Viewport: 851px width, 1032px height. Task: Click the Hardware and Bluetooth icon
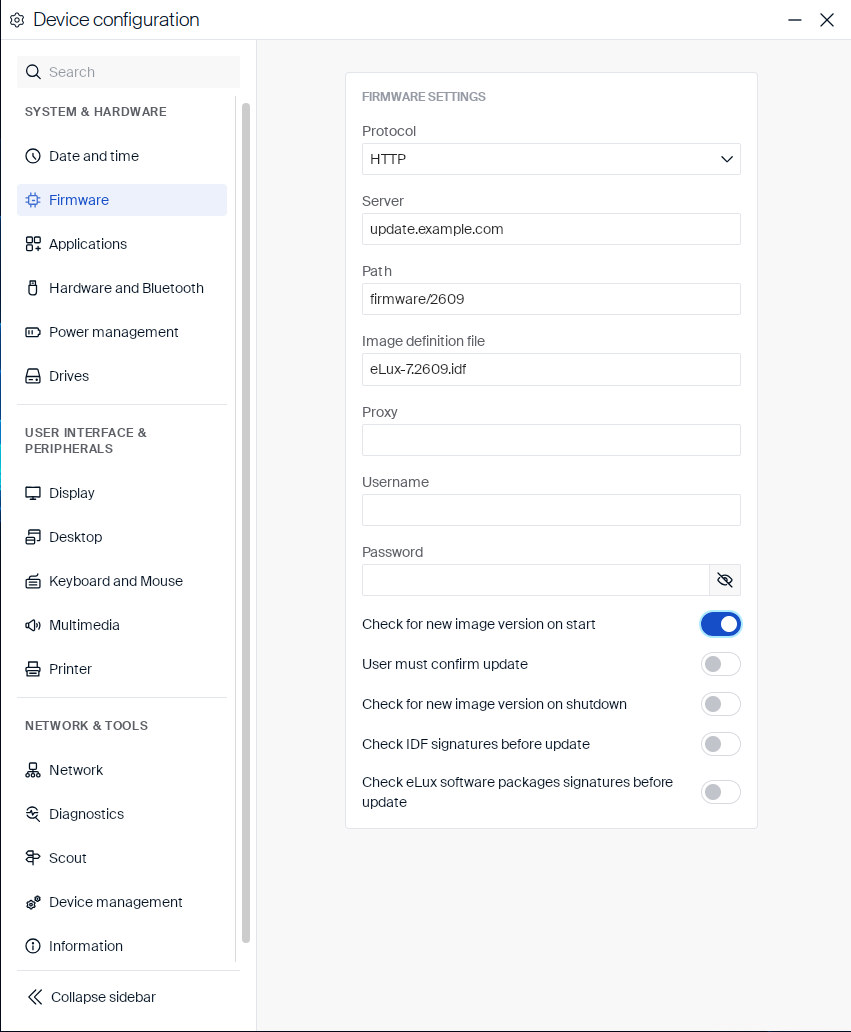(x=33, y=288)
